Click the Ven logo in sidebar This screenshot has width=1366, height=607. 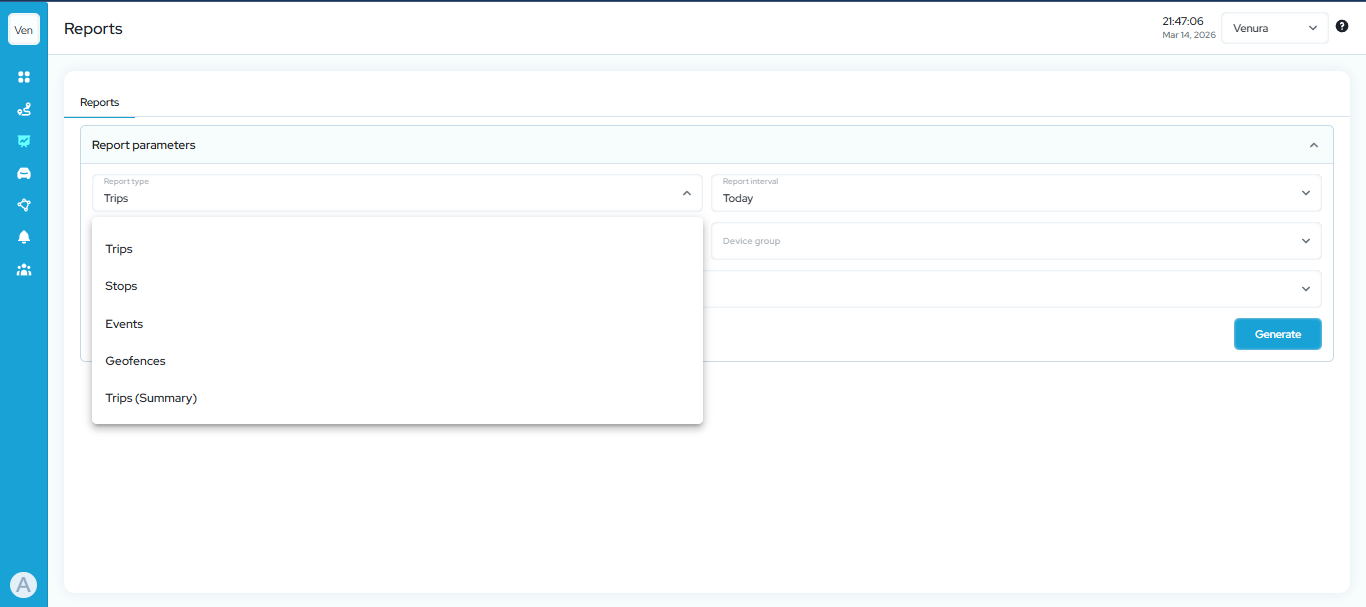tap(24, 29)
